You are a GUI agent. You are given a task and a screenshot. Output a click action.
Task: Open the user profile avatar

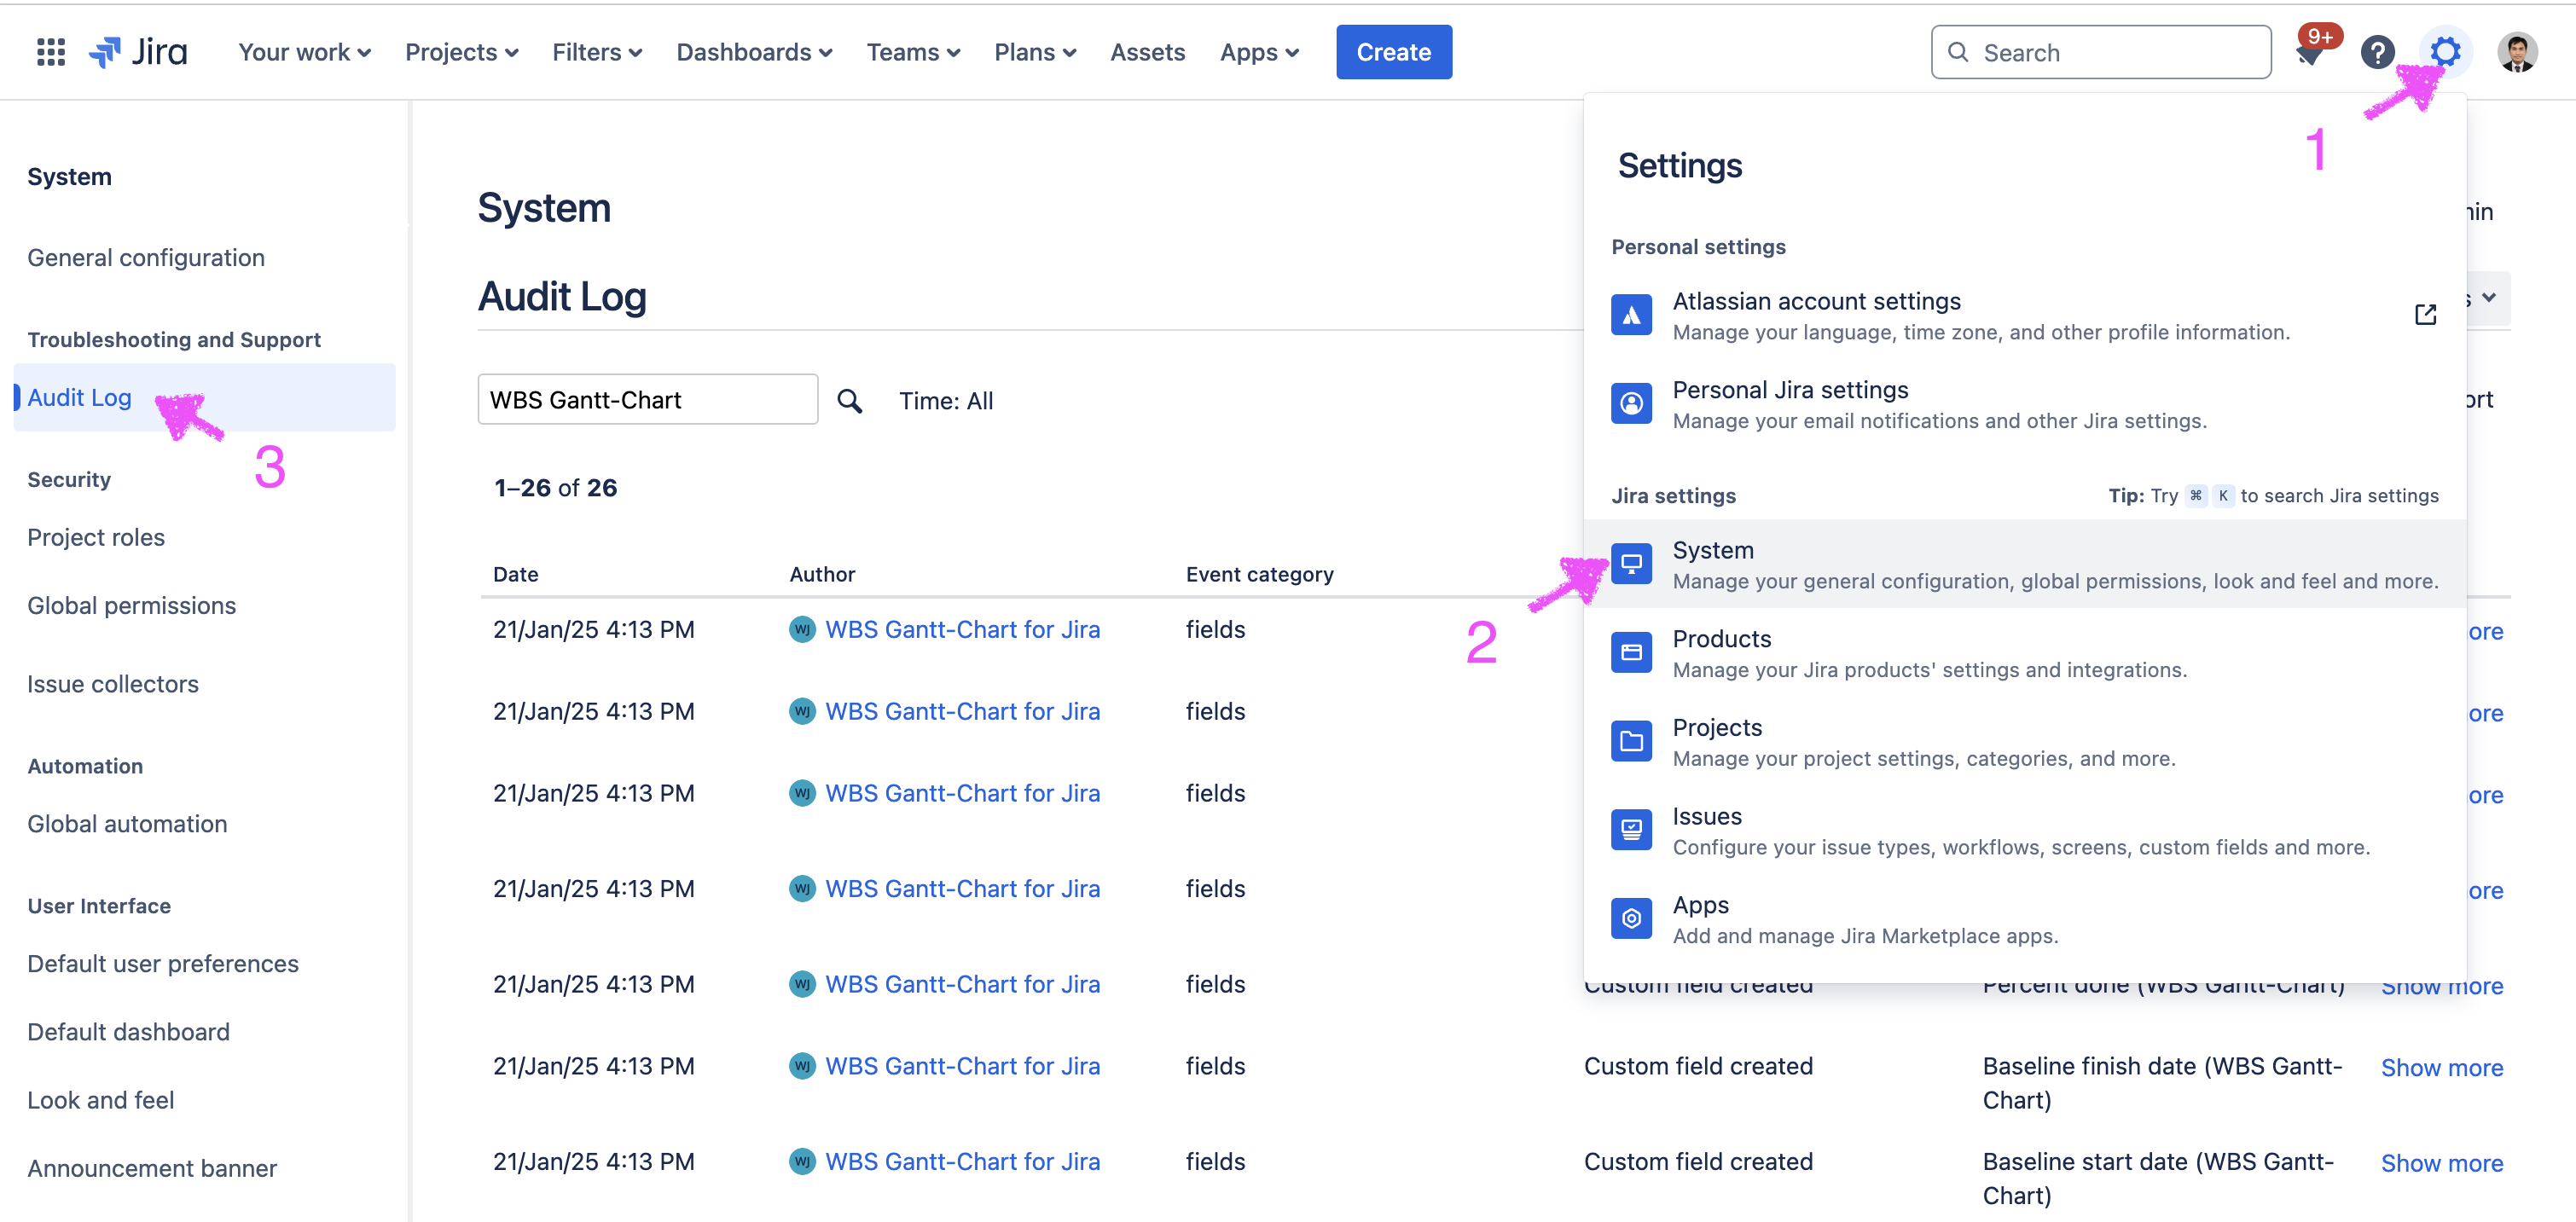pyautogui.click(x=2517, y=52)
